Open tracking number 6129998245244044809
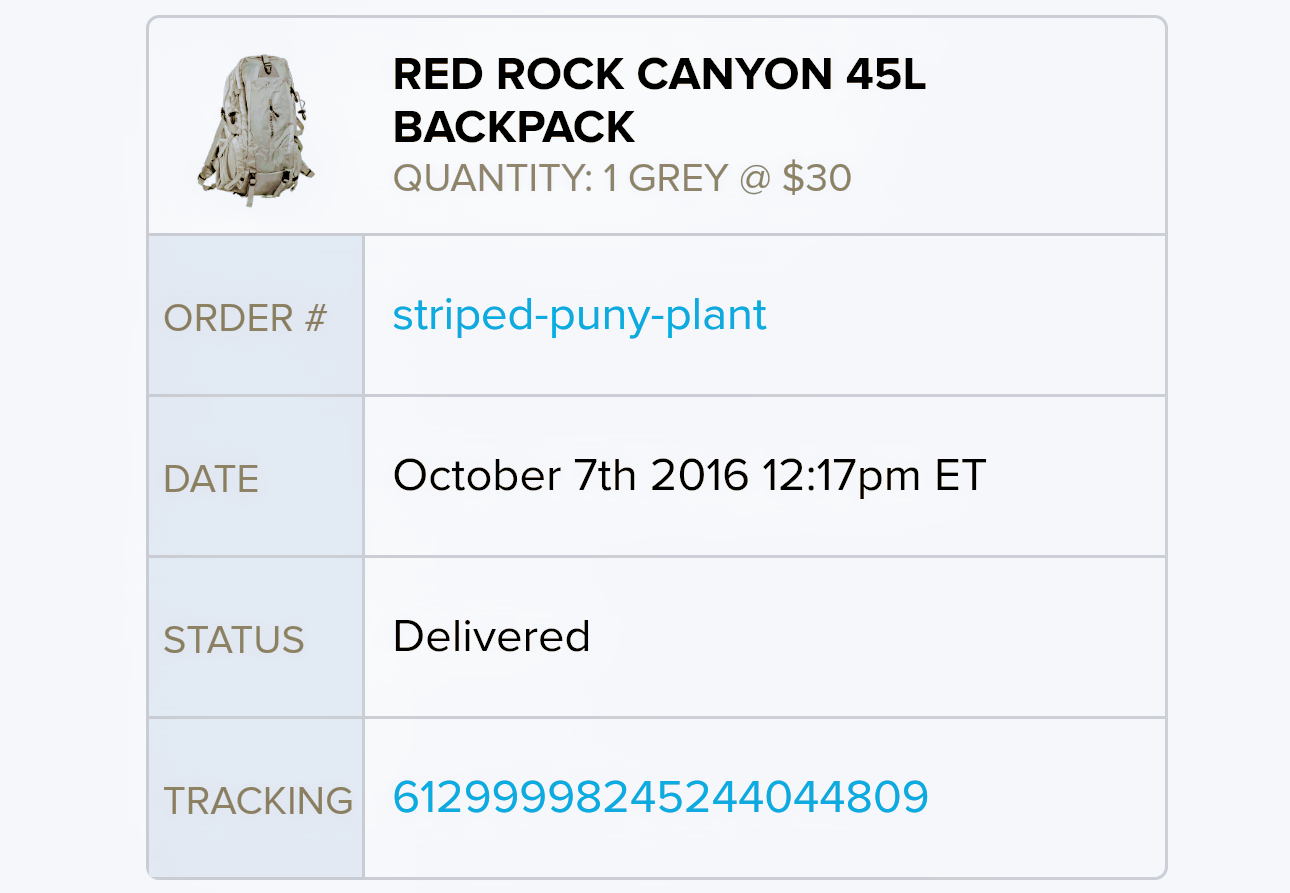This screenshot has height=893, width=1290. click(x=660, y=797)
